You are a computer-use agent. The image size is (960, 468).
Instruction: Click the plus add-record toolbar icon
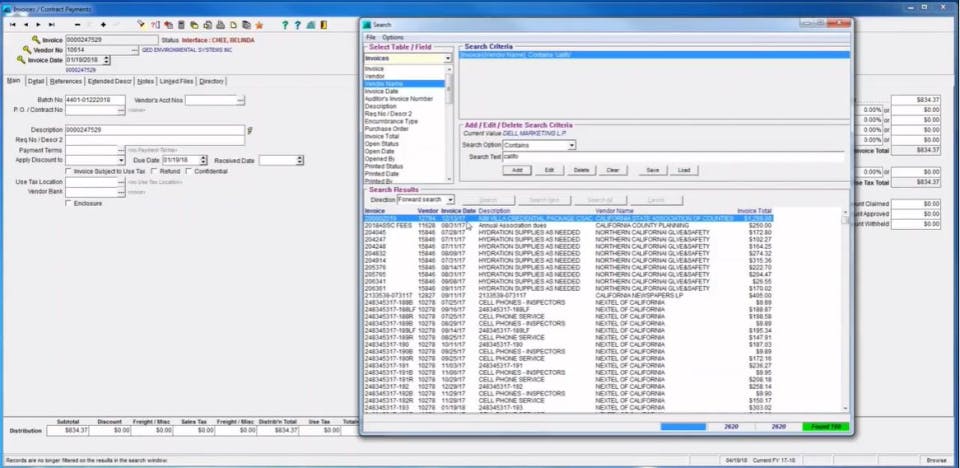(x=103, y=25)
